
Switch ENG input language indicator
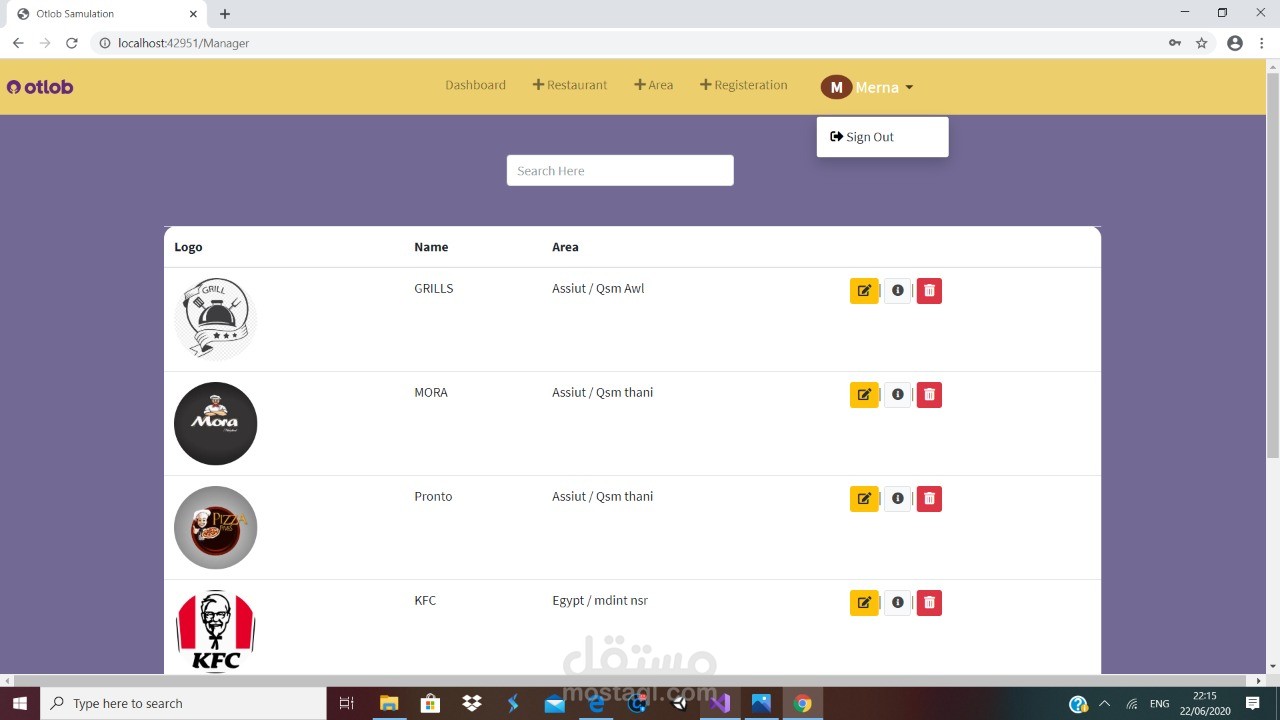point(1159,704)
